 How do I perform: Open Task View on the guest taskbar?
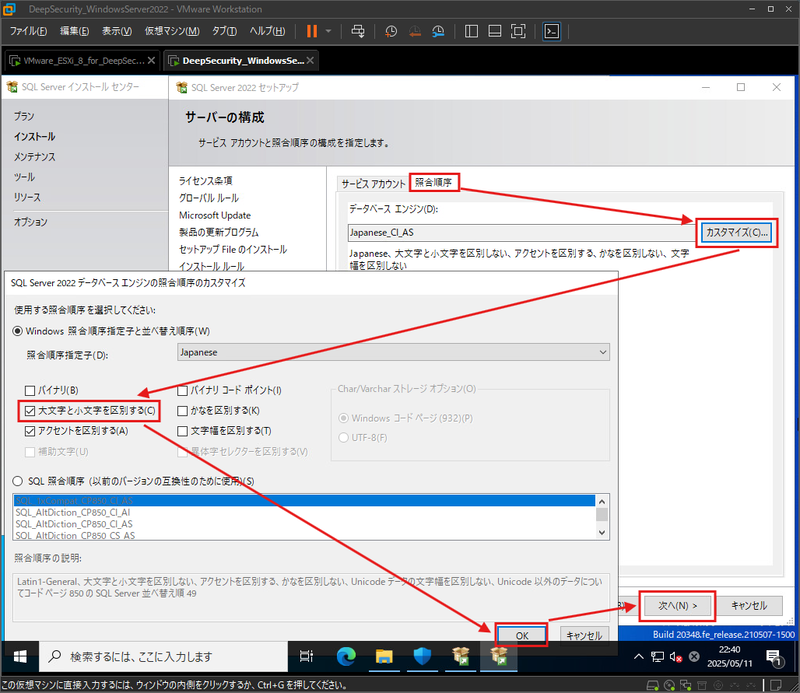[306, 657]
